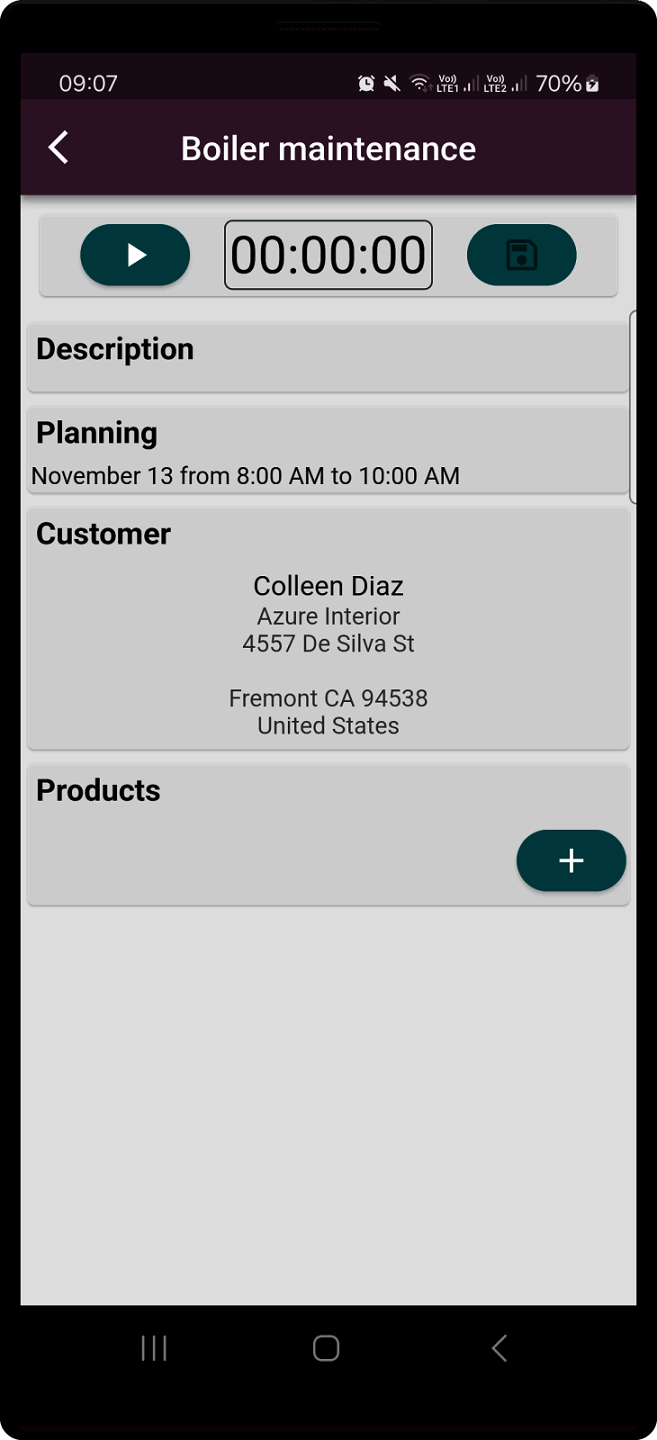Tap the 4557 De Silva St address

click(328, 644)
